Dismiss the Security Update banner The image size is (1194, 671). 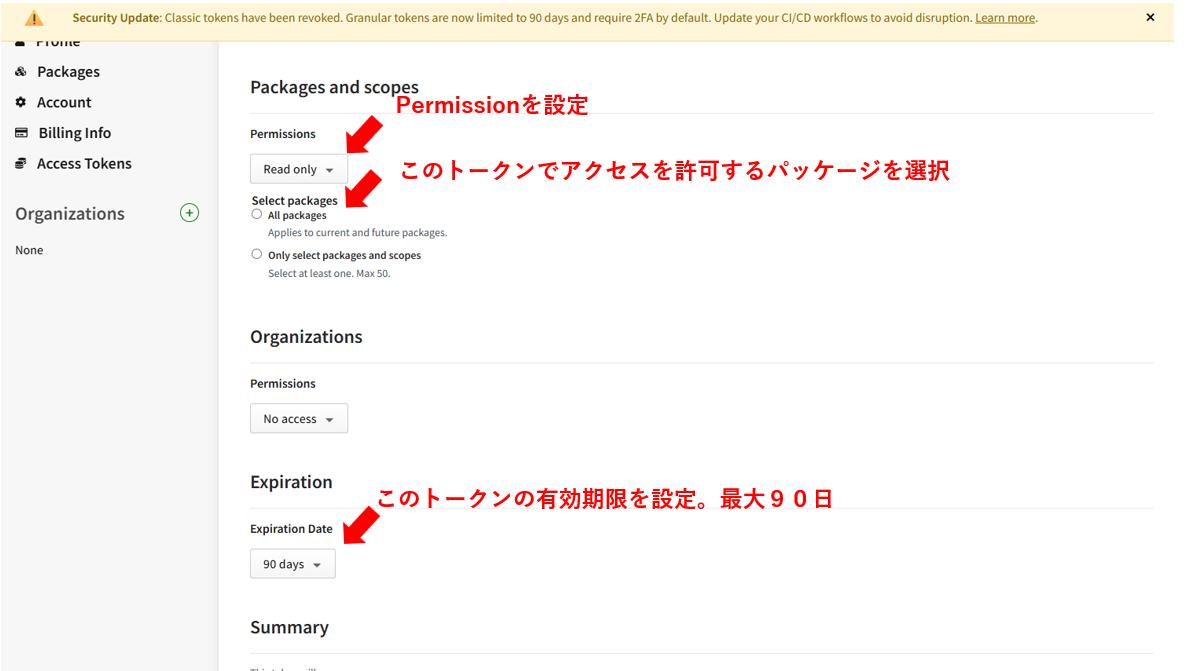point(1150,18)
